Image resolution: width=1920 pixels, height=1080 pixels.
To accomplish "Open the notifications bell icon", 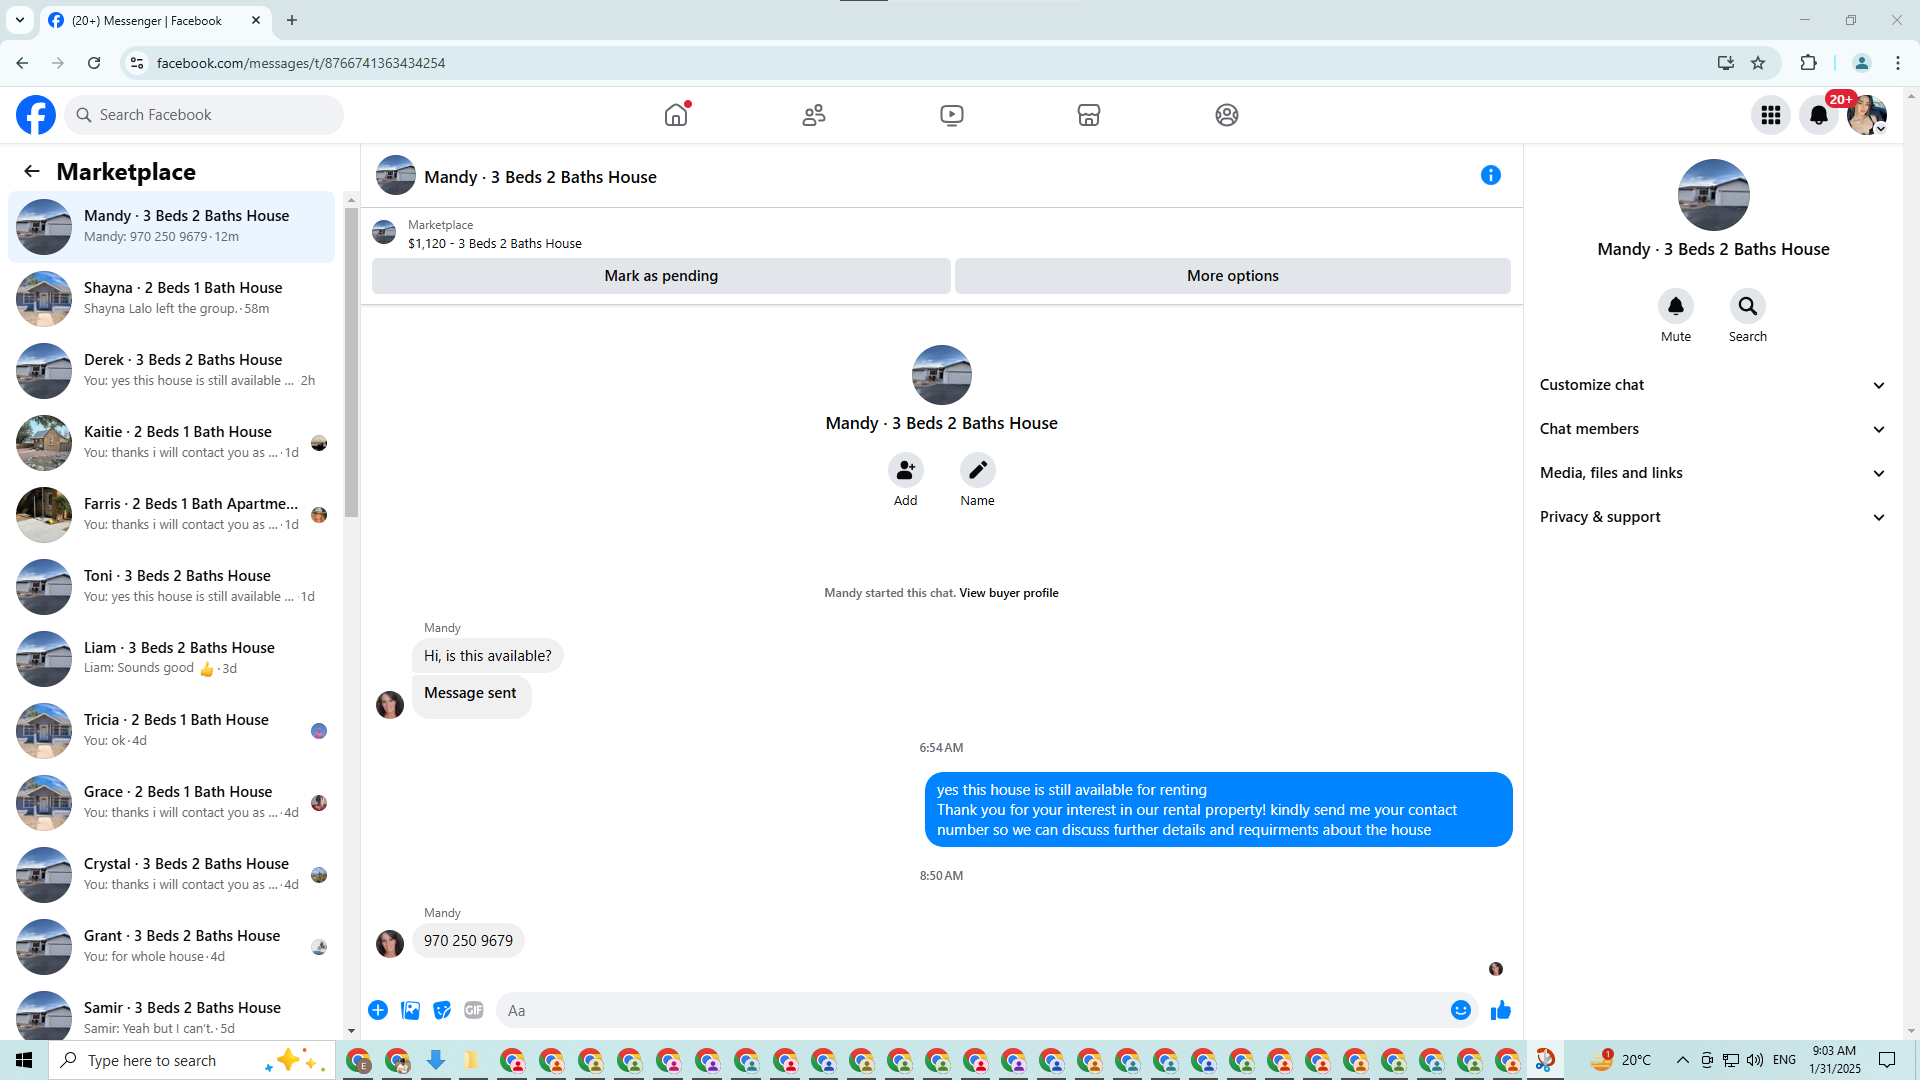I will [1819, 115].
